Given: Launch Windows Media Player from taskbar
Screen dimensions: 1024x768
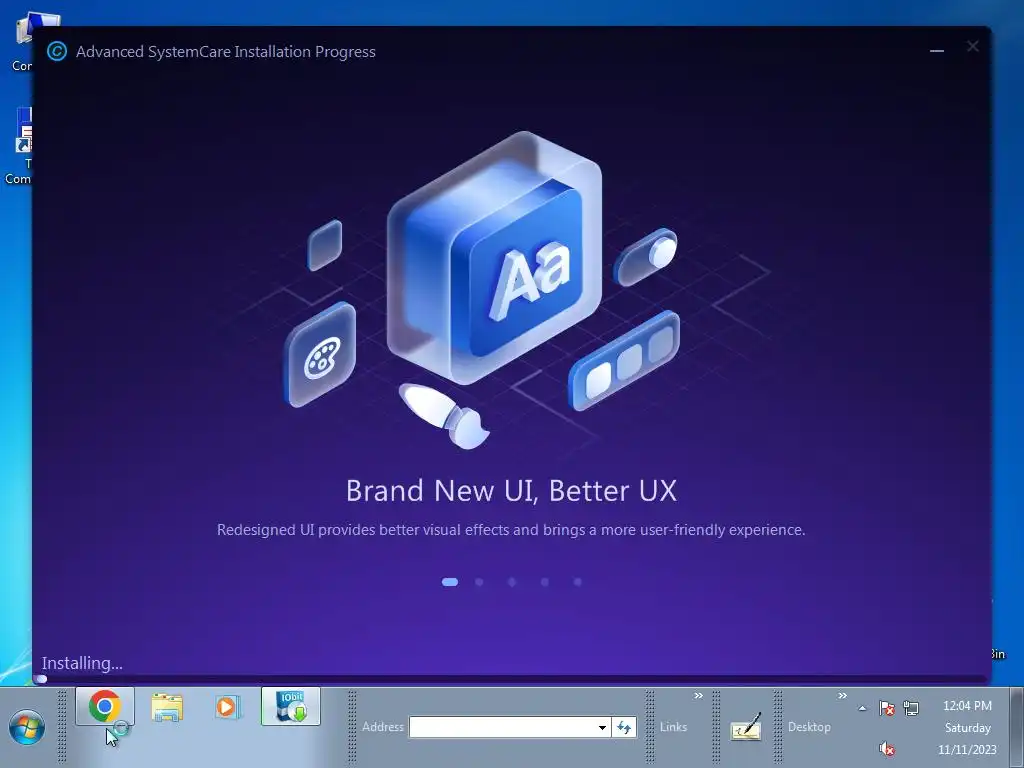Looking at the screenshot, I should click(x=227, y=707).
